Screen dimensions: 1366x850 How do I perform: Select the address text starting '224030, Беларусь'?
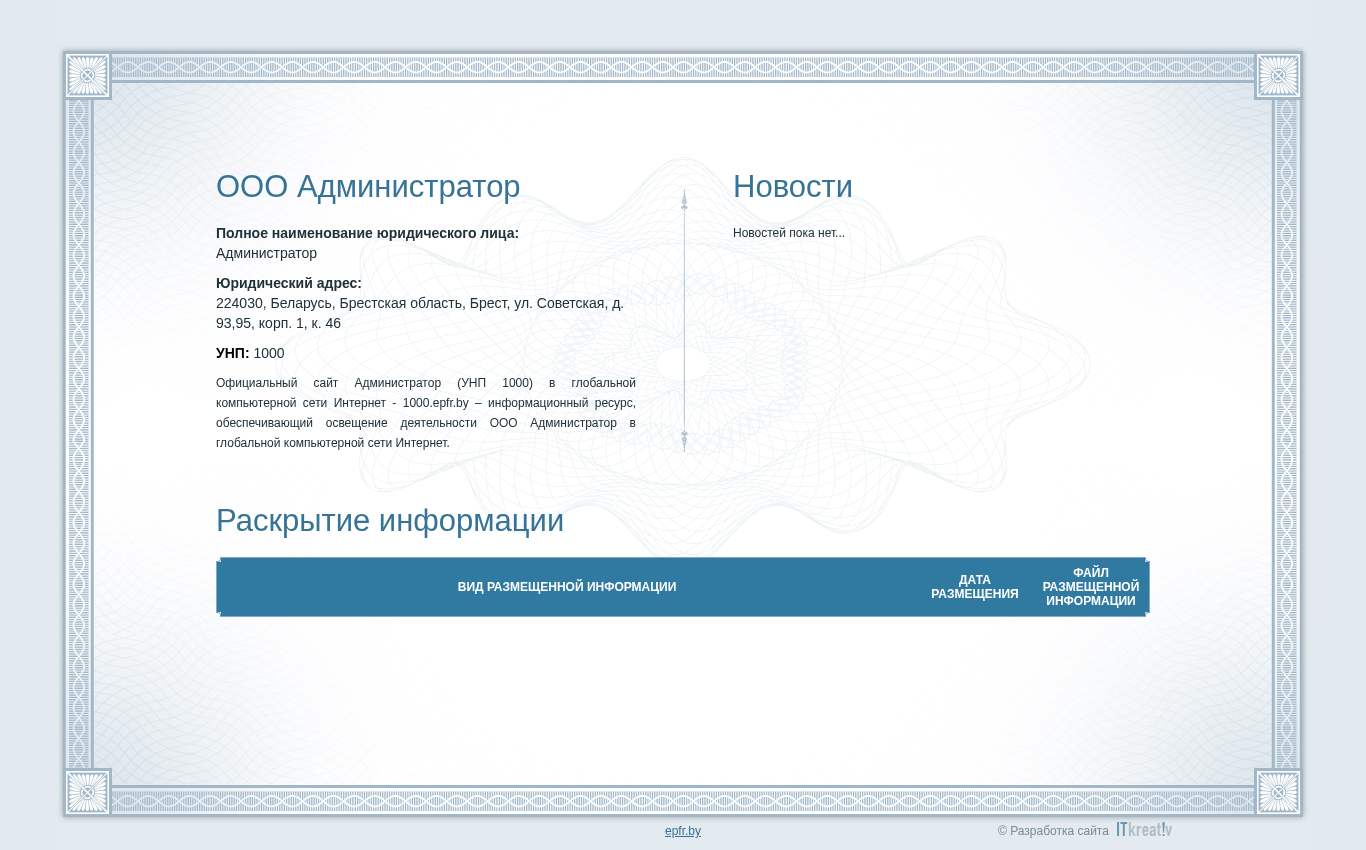(x=420, y=313)
